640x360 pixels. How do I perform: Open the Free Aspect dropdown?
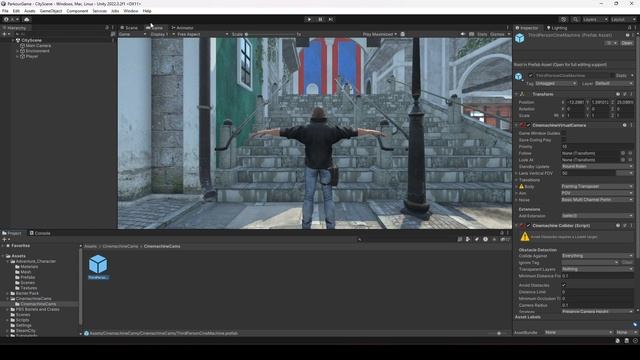202,34
